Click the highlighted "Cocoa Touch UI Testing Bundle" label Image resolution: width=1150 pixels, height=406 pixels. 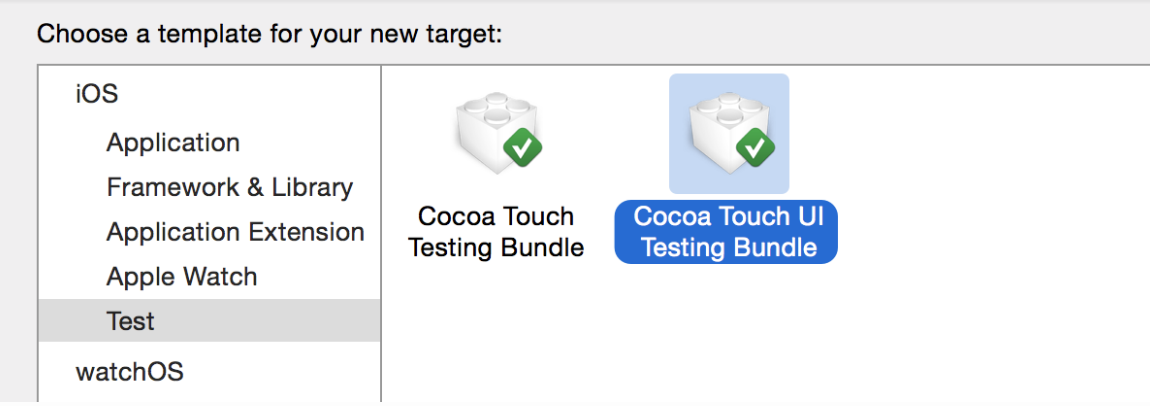726,232
